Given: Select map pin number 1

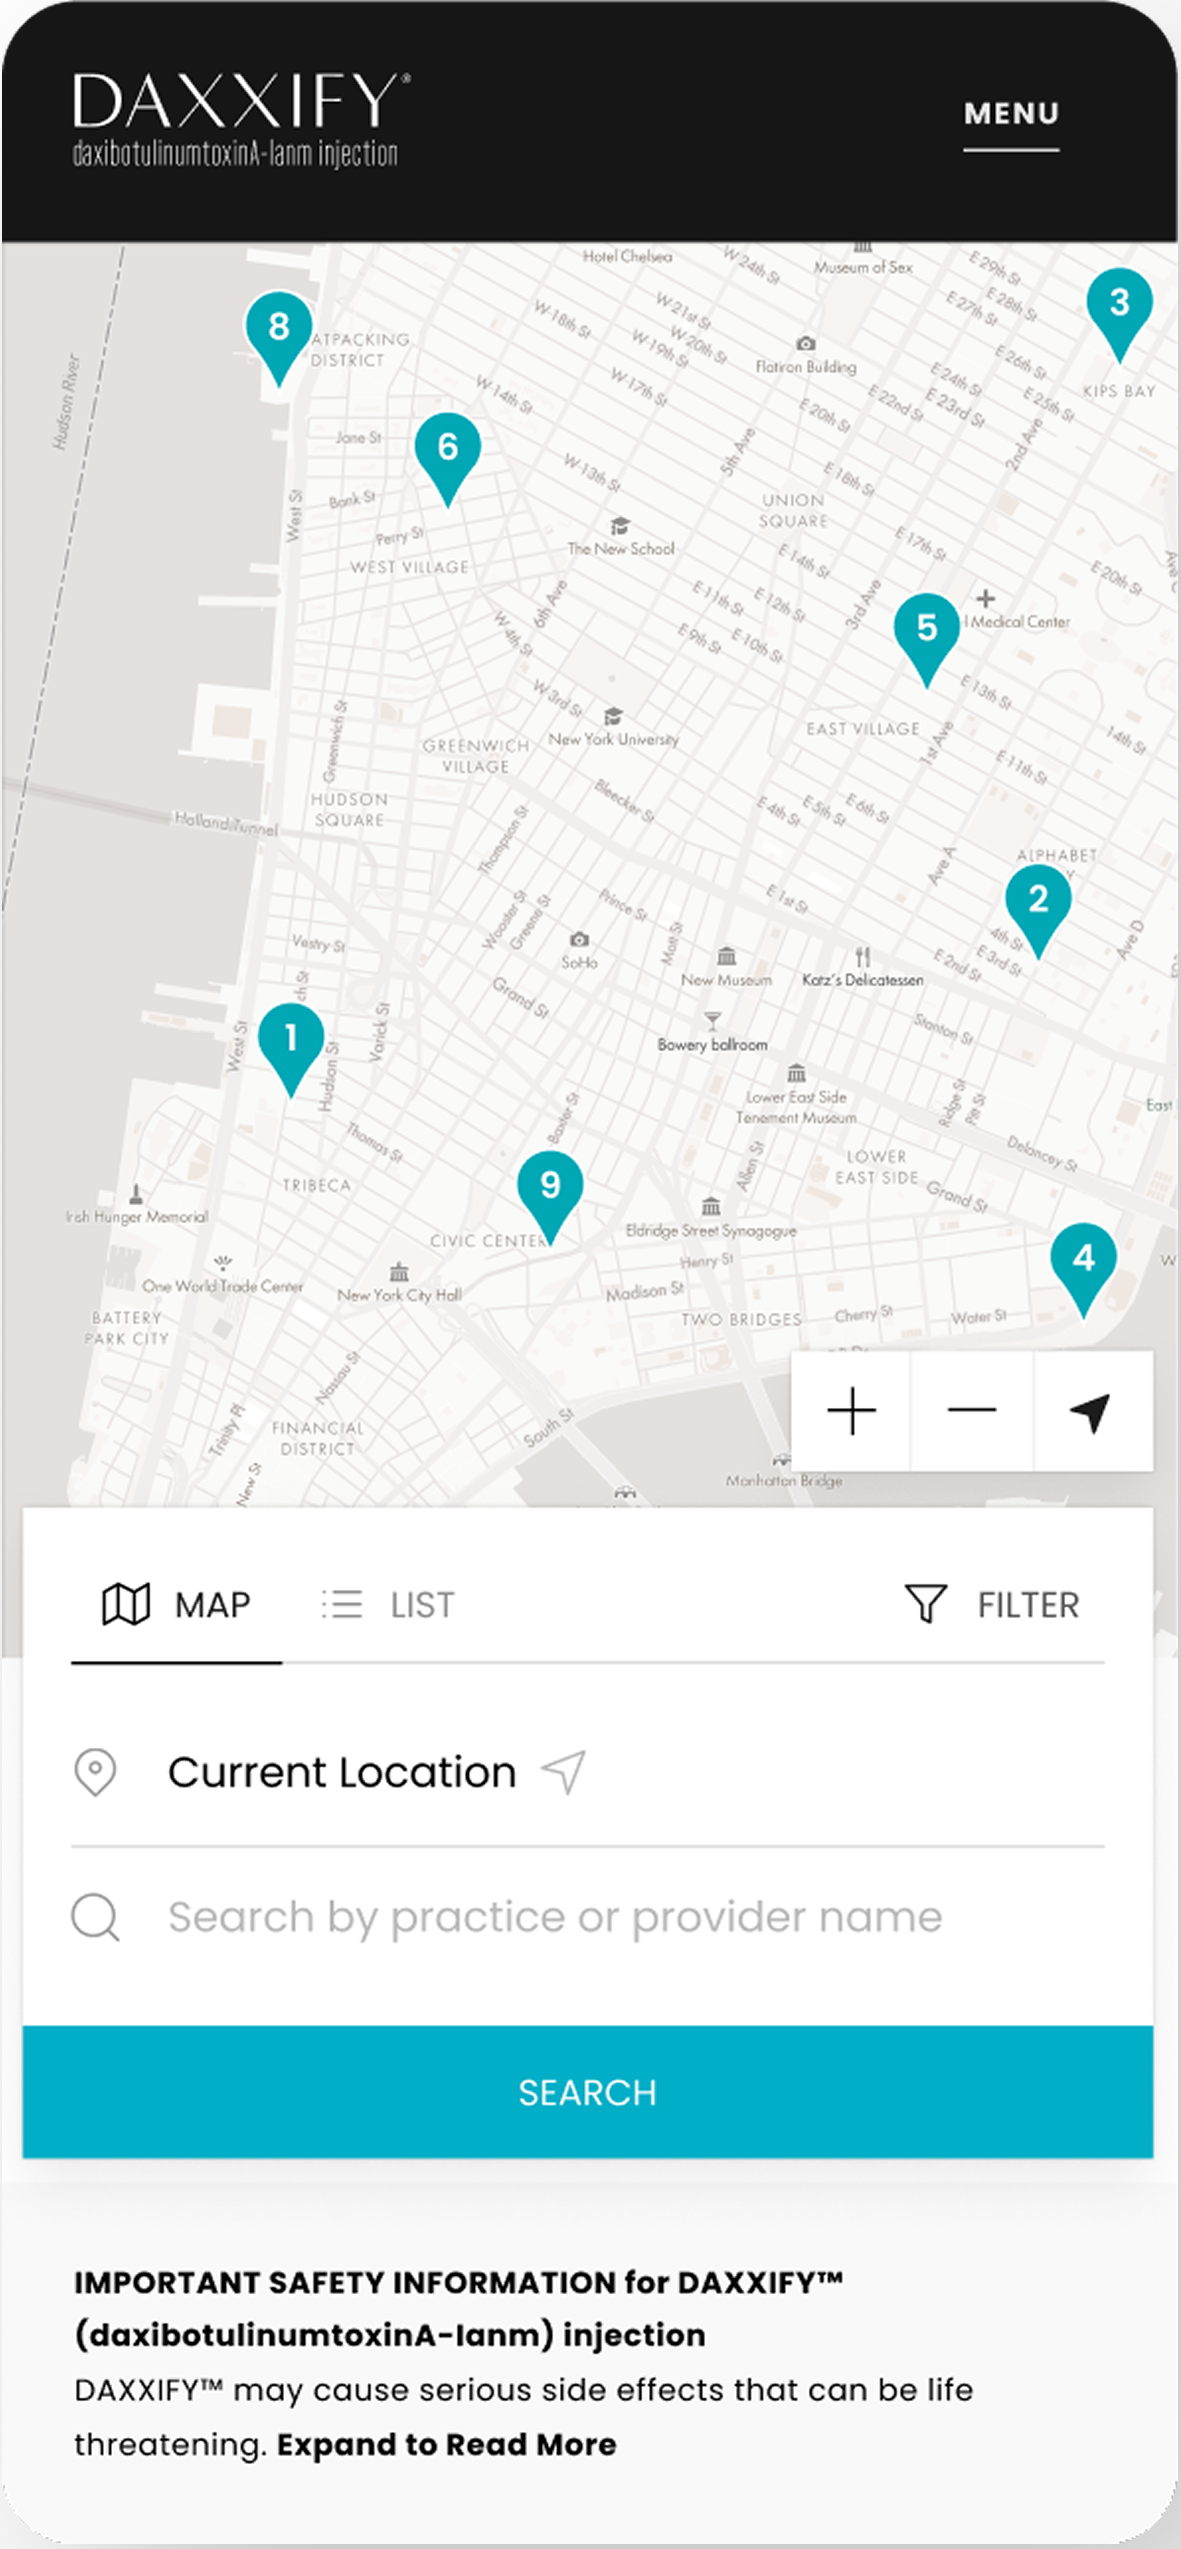Looking at the screenshot, I should (291, 1049).
